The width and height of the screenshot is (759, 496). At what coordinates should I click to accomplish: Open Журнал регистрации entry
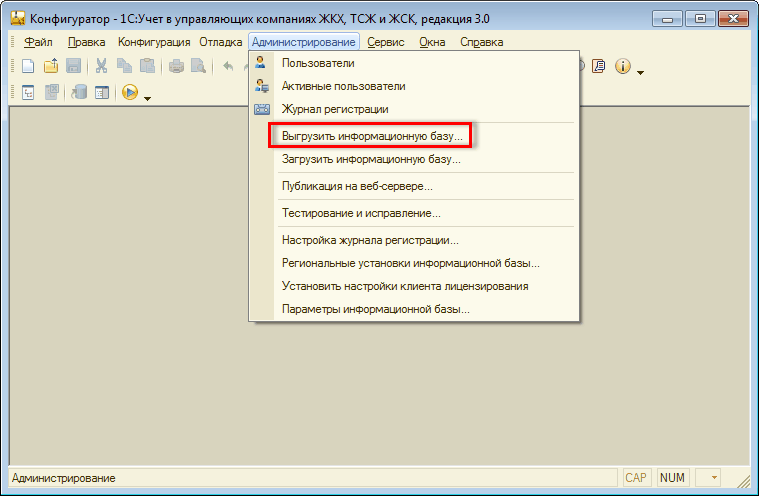pos(414,109)
